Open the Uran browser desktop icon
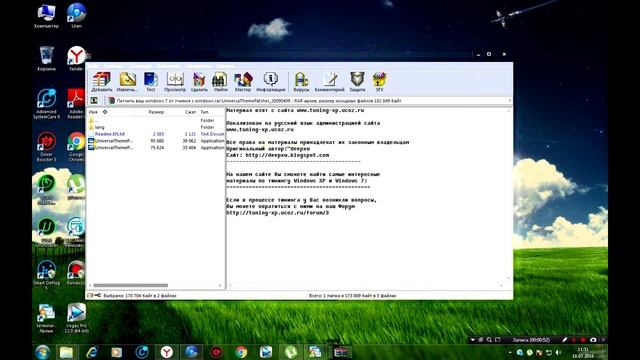 [76, 16]
